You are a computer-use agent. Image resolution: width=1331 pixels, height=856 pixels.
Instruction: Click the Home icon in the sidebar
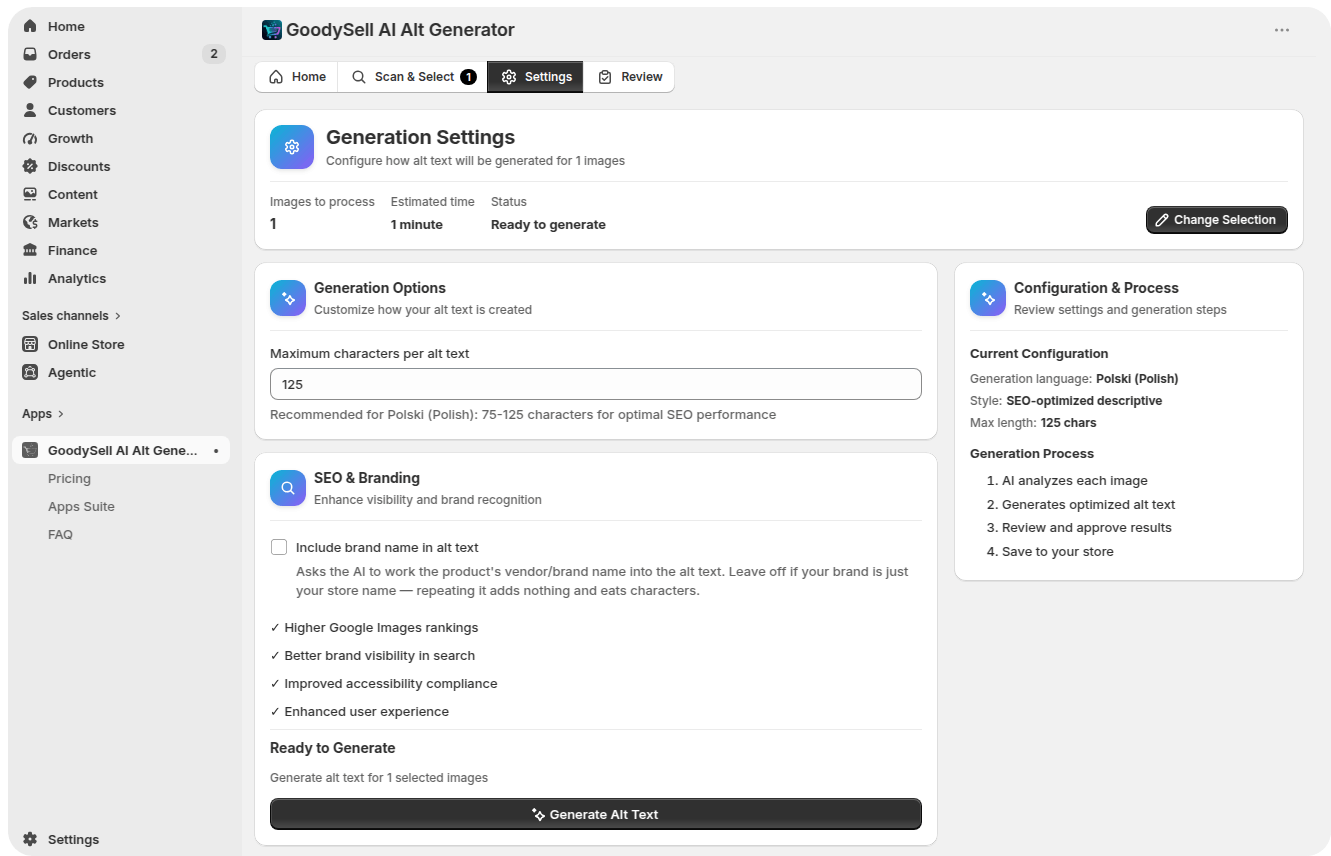30,26
